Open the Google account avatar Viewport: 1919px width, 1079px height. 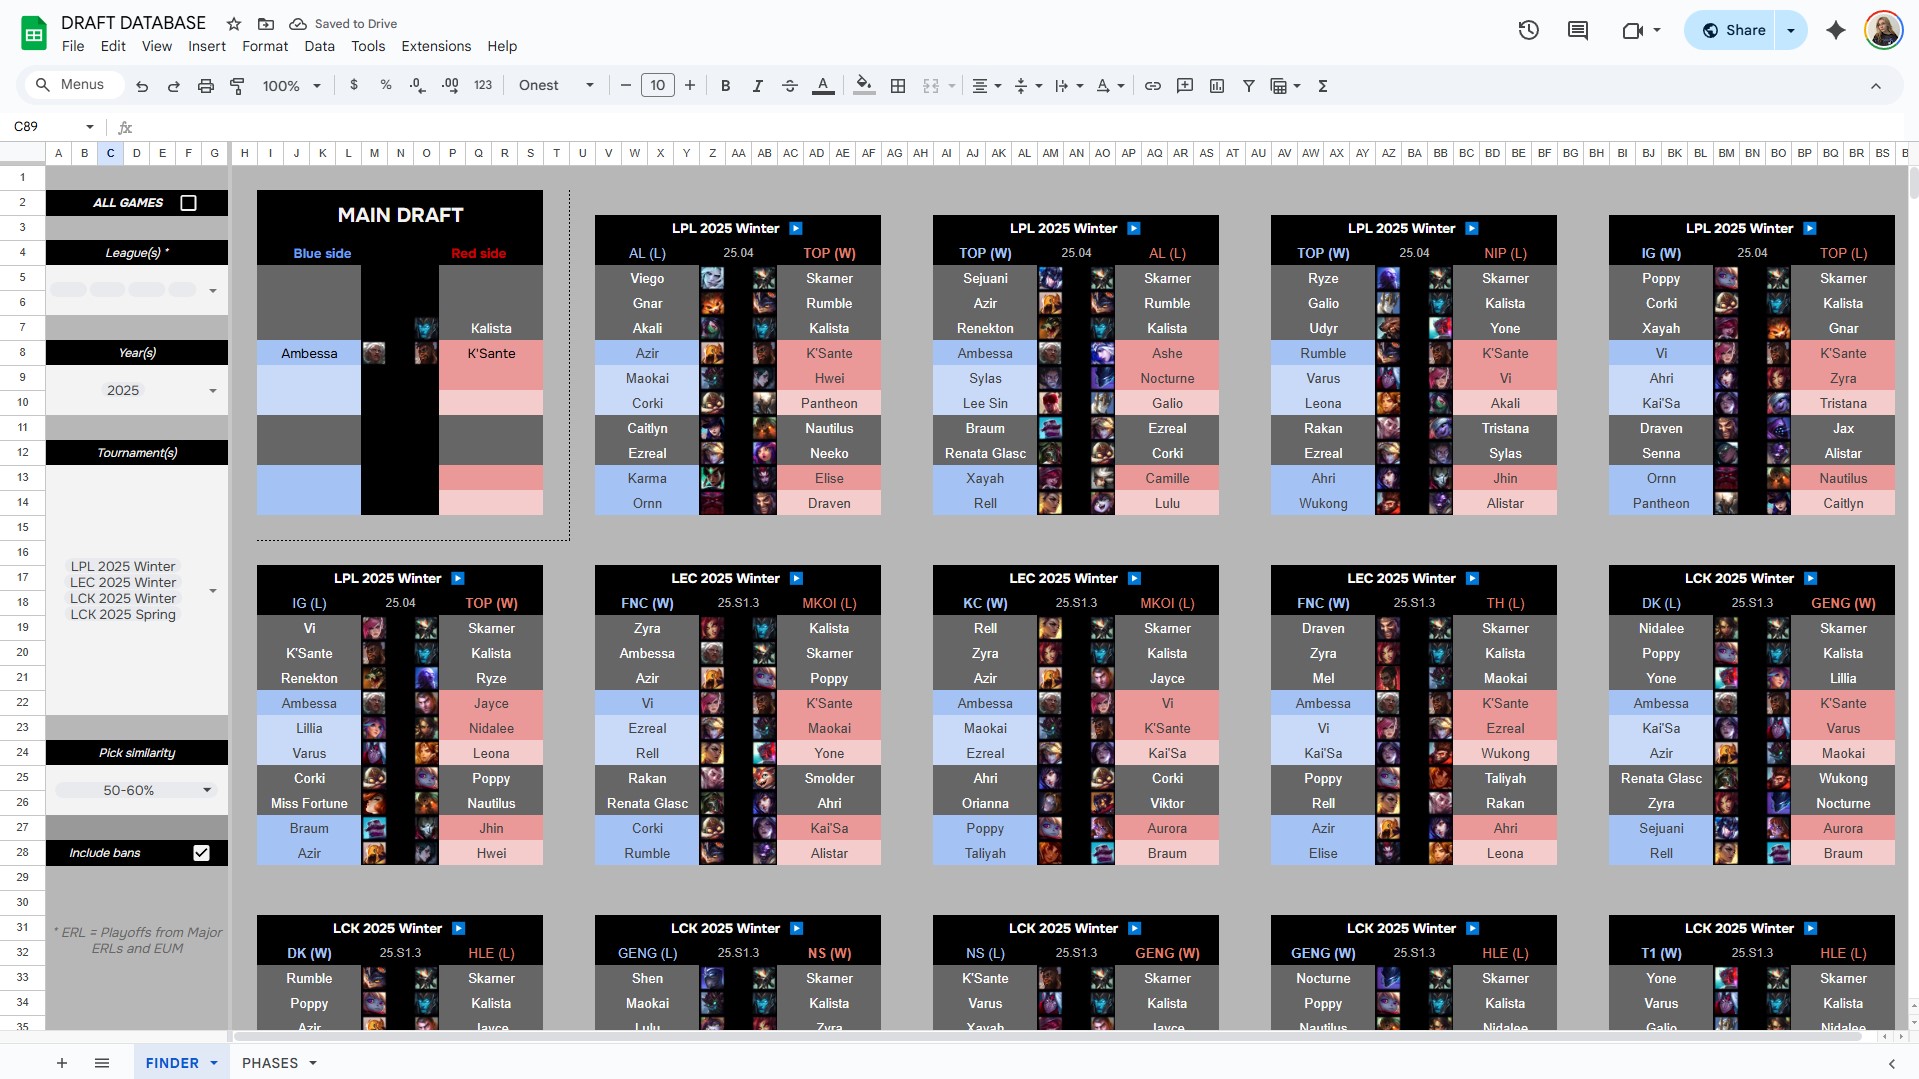(x=1883, y=30)
